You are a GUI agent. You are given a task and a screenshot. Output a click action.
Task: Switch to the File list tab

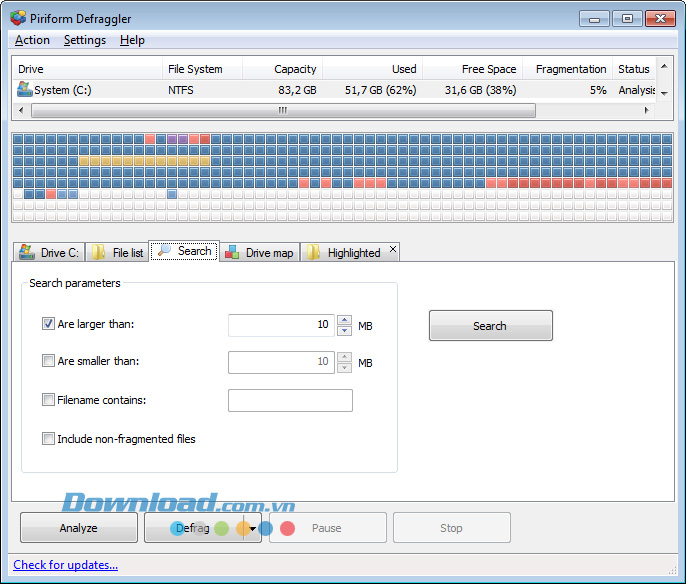pyautogui.click(x=117, y=252)
